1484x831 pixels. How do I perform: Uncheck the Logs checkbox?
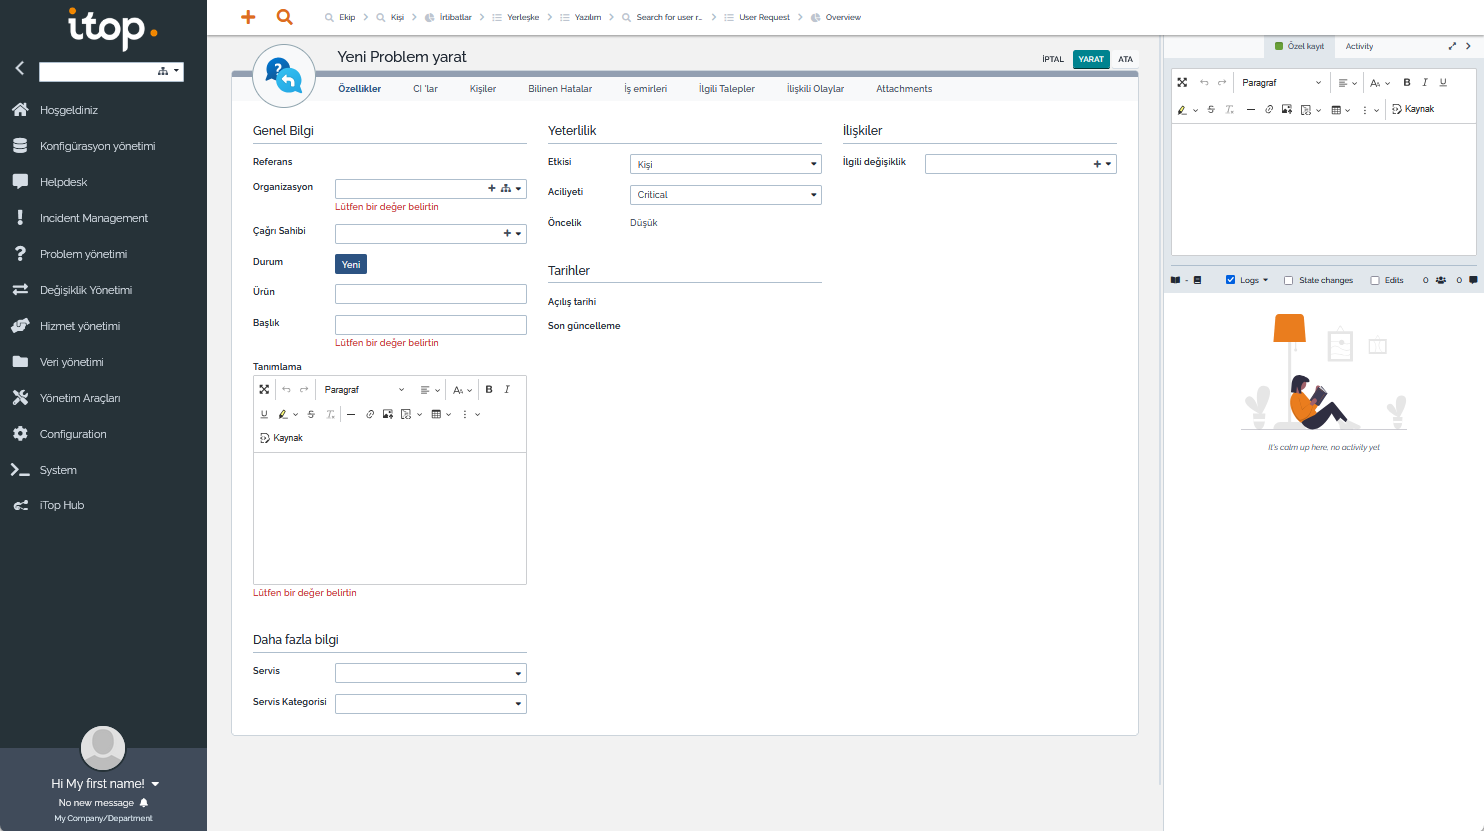click(1230, 281)
